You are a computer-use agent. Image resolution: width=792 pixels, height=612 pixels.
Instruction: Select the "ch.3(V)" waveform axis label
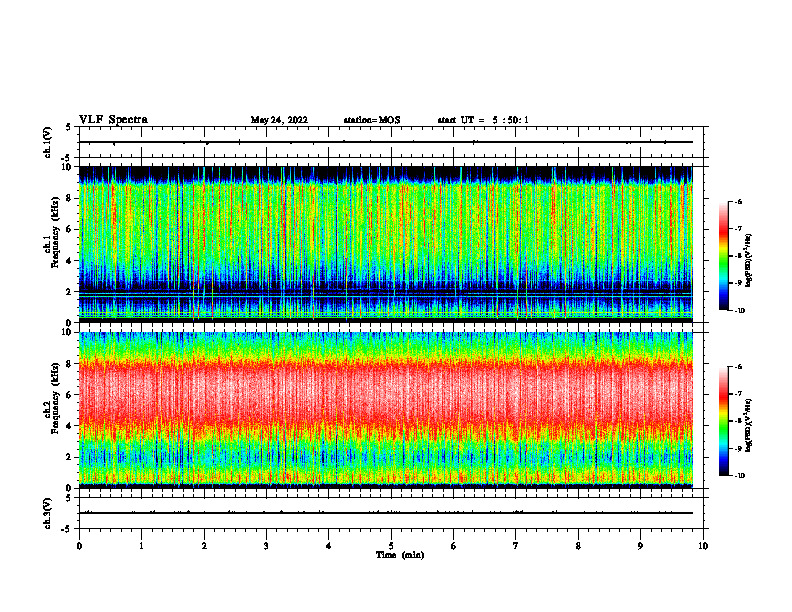48,513
